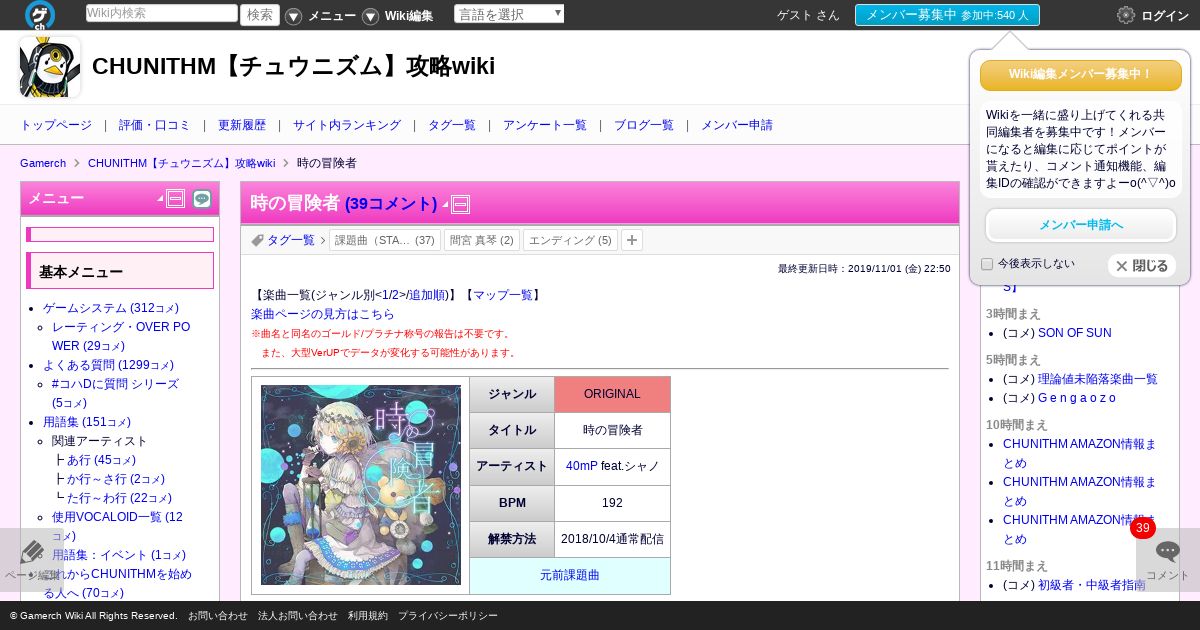Open レーティング・OVER POWER sidebar link
This screenshot has height=630, width=1200.
[x=121, y=336]
